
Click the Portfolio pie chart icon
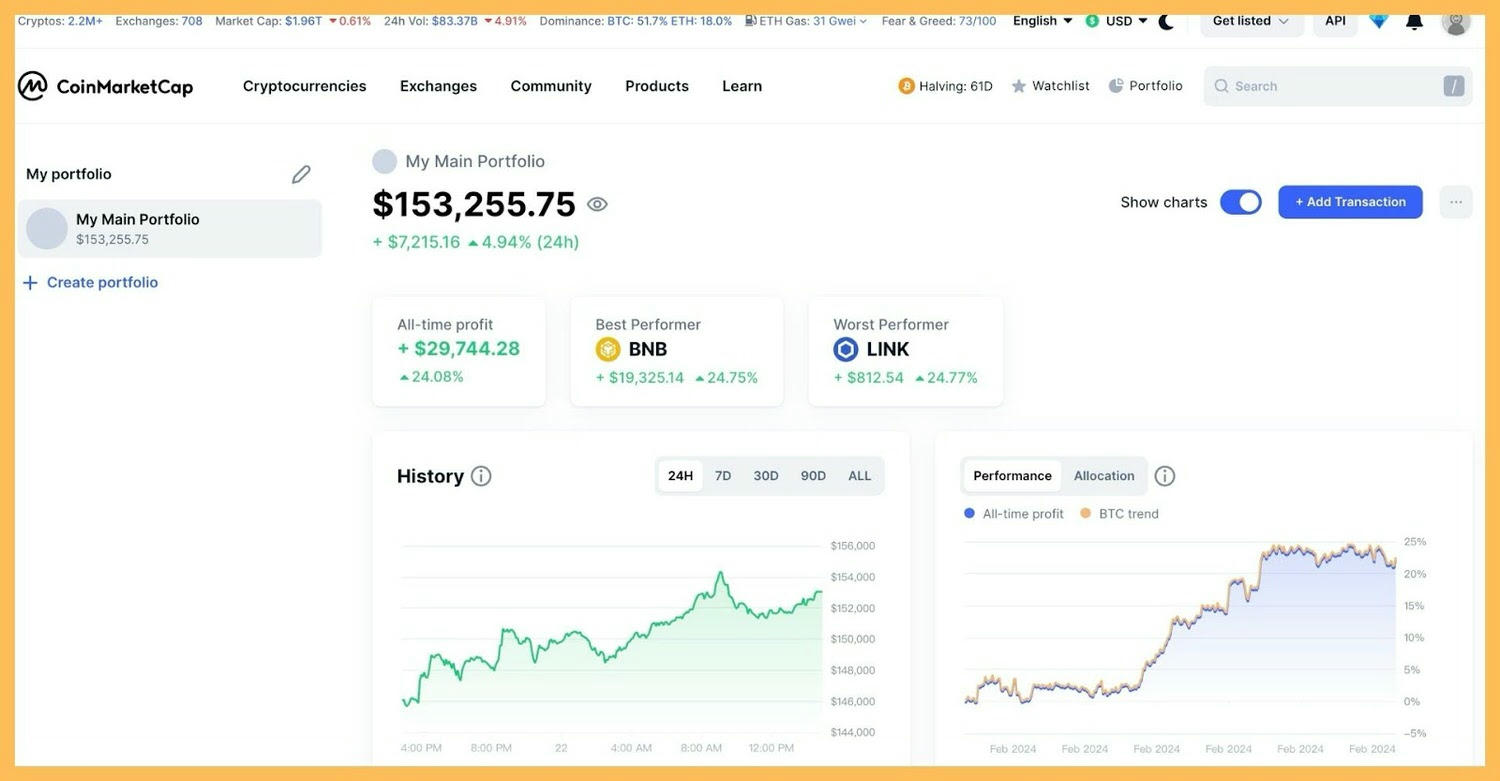click(1116, 86)
